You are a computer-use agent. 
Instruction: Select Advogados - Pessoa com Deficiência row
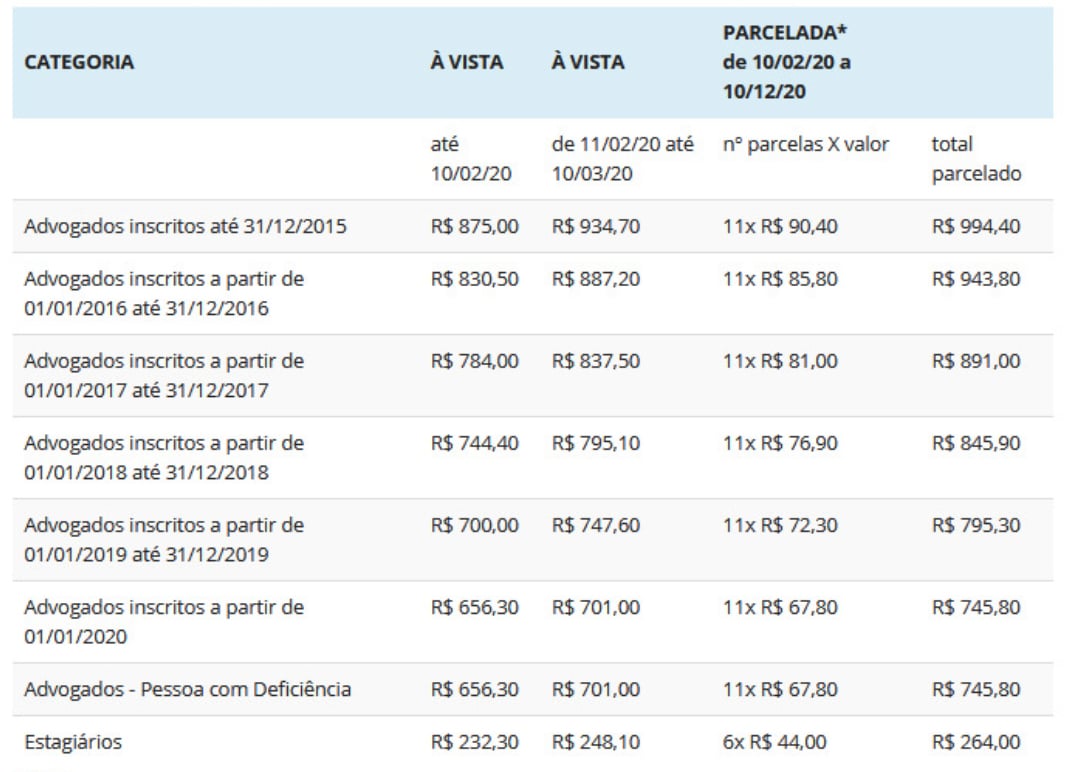point(532,689)
